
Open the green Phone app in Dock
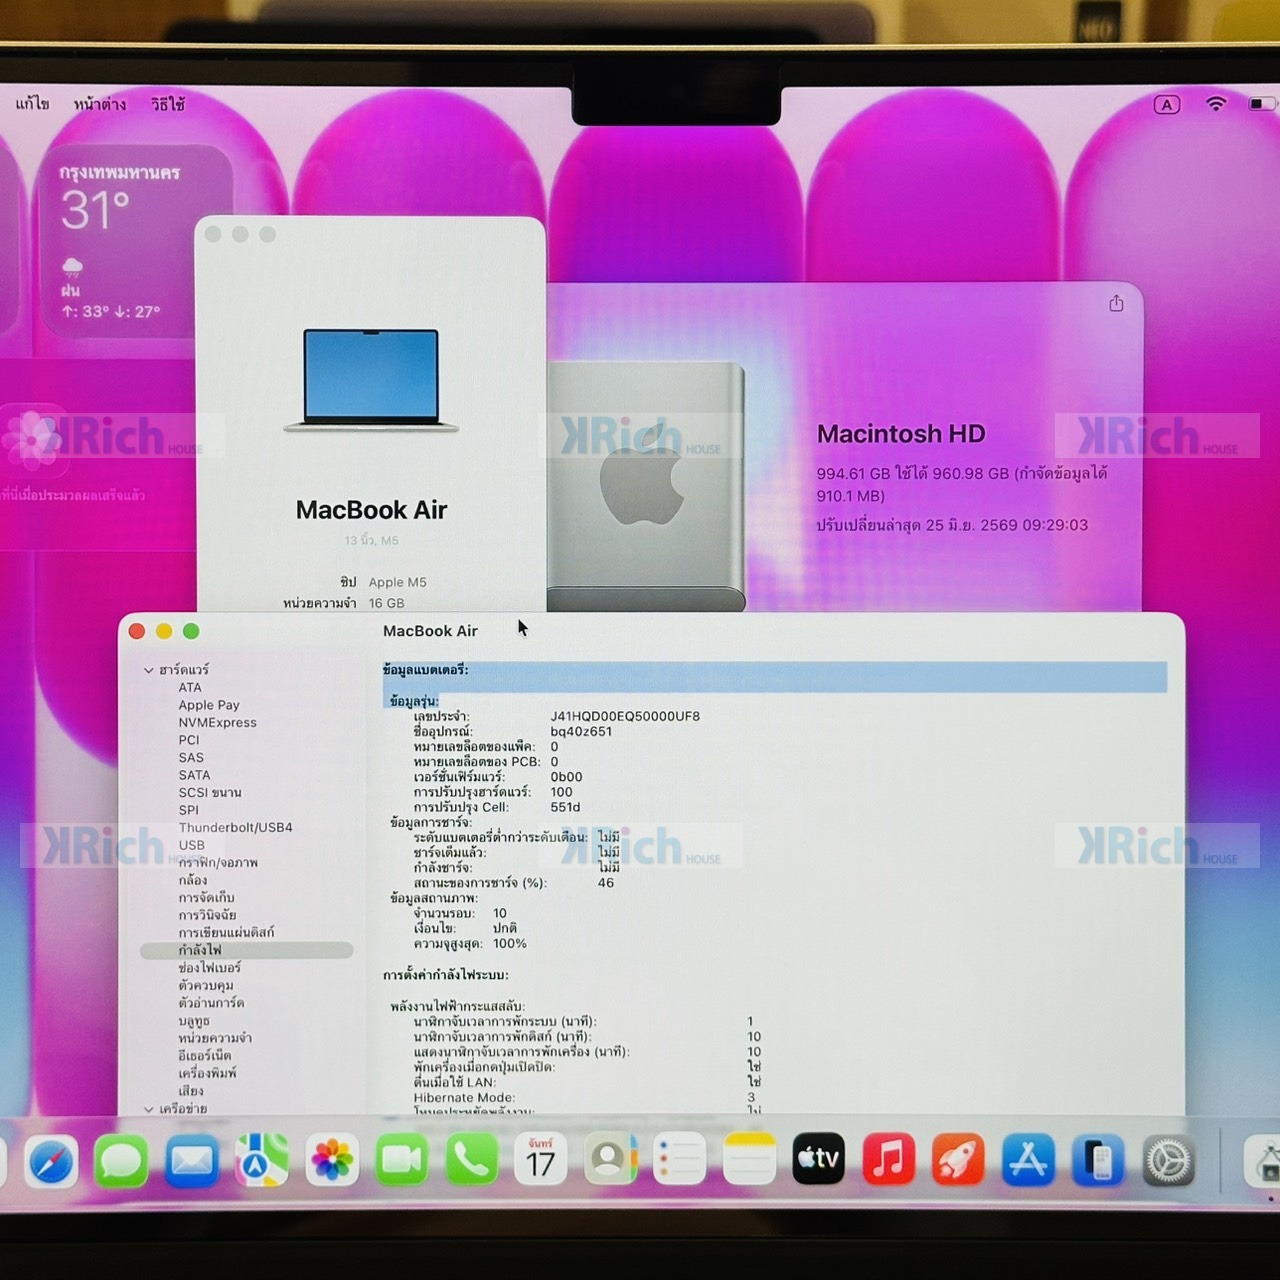click(x=471, y=1160)
